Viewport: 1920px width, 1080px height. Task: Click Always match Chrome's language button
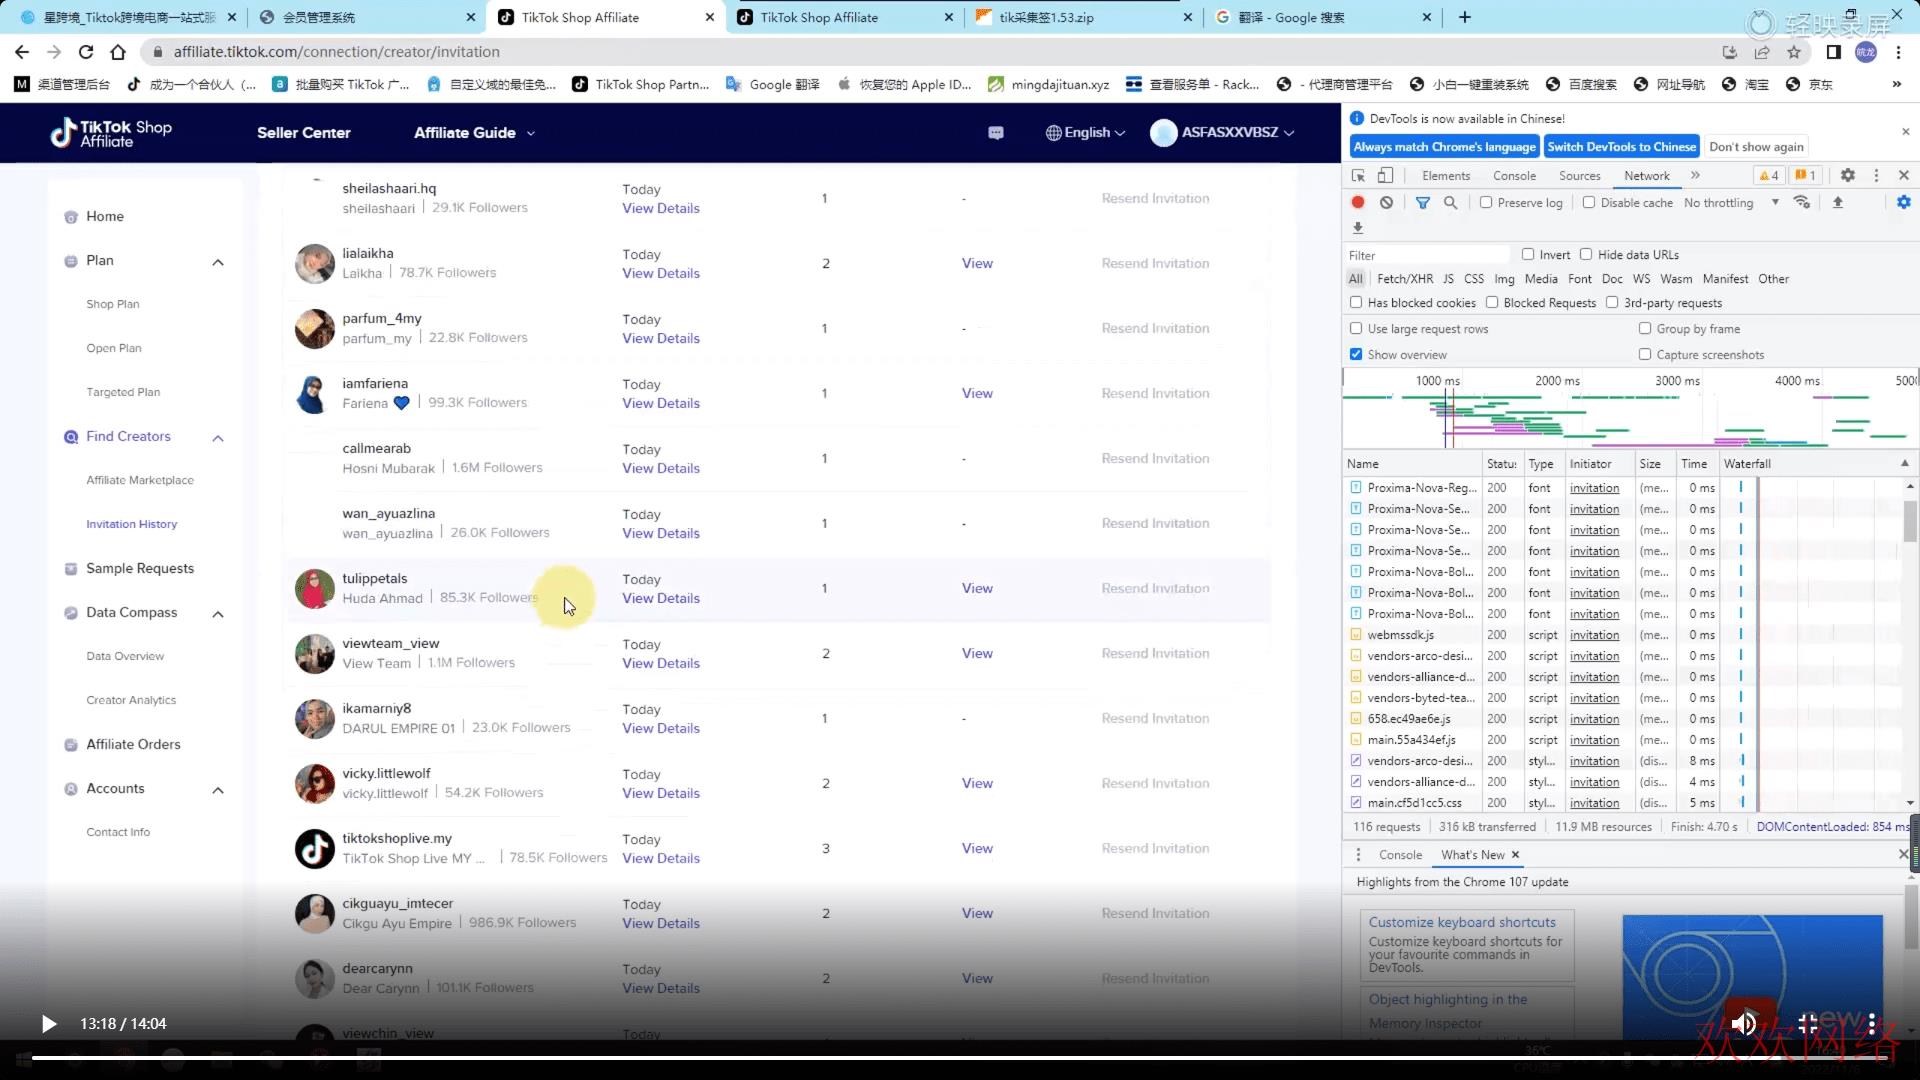pyautogui.click(x=1444, y=146)
